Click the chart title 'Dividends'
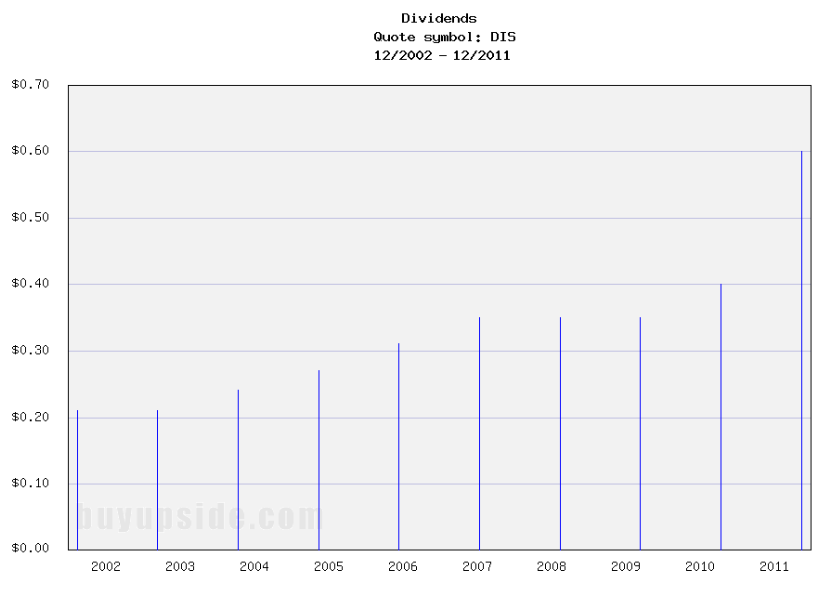 pyautogui.click(x=439, y=18)
